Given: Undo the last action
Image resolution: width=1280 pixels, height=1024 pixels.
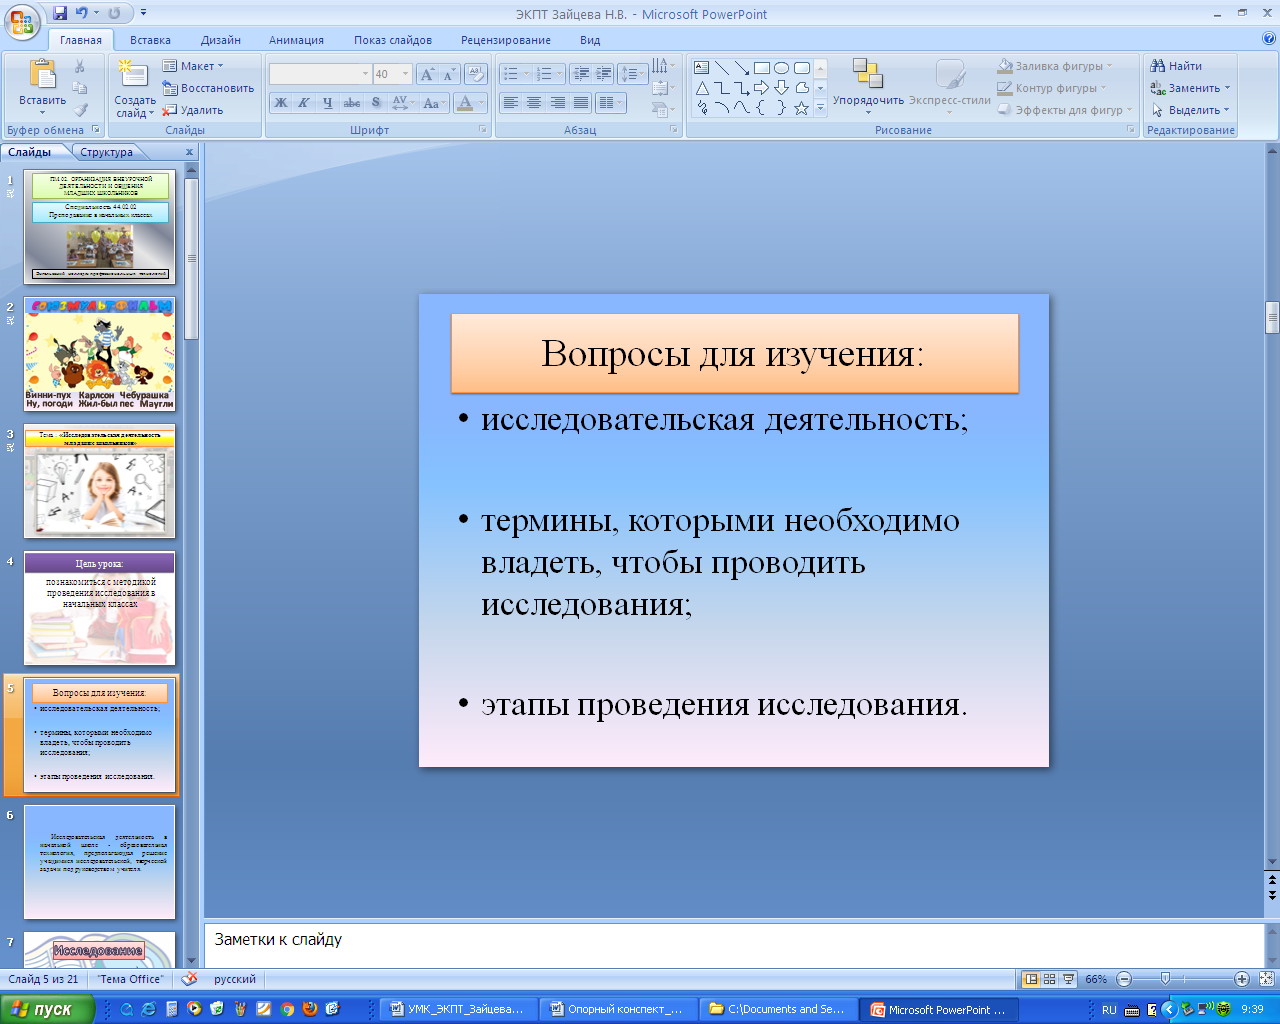Looking at the screenshot, I should [81, 13].
